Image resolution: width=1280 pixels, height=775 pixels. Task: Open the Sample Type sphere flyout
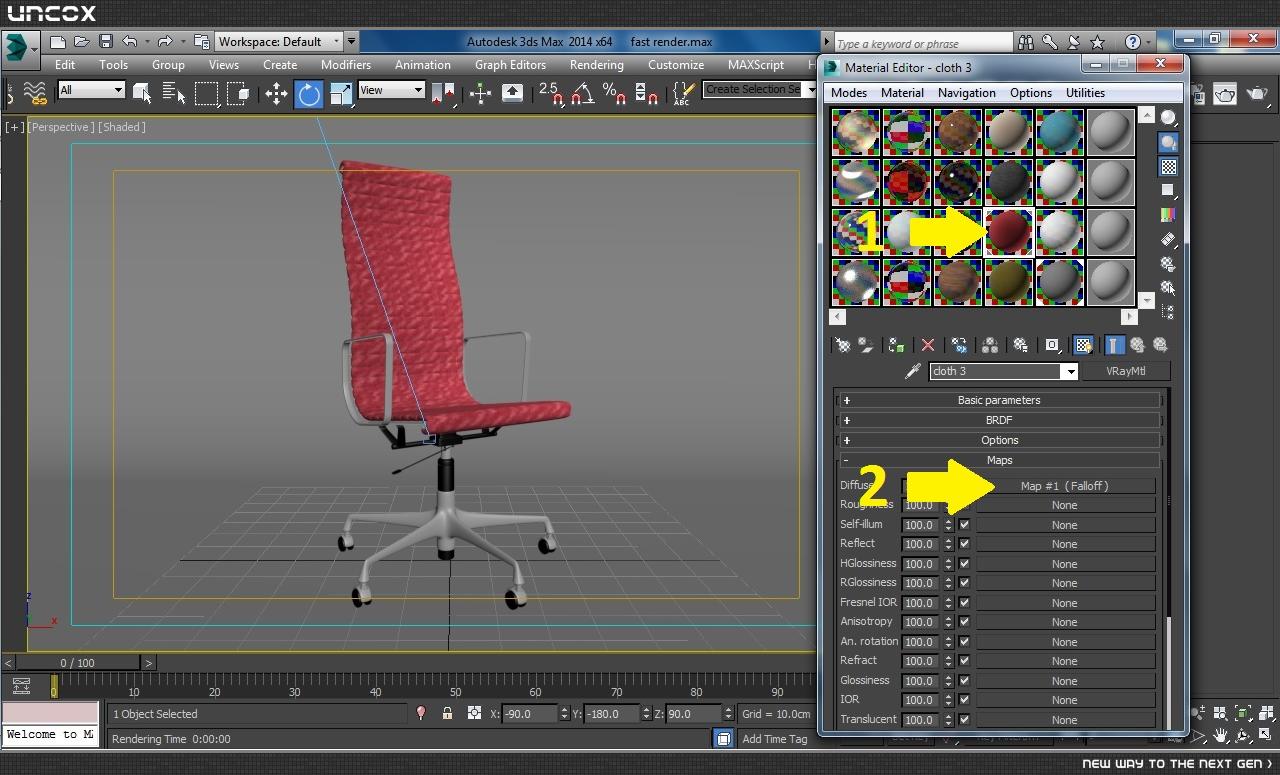pyautogui.click(x=1168, y=119)
